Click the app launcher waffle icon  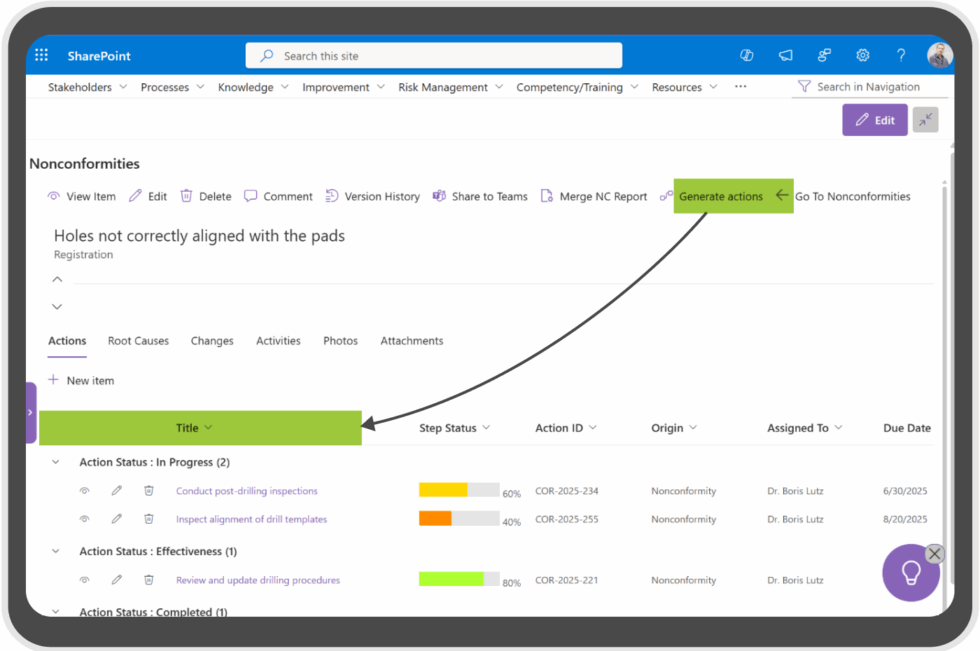tap(41, 55)
